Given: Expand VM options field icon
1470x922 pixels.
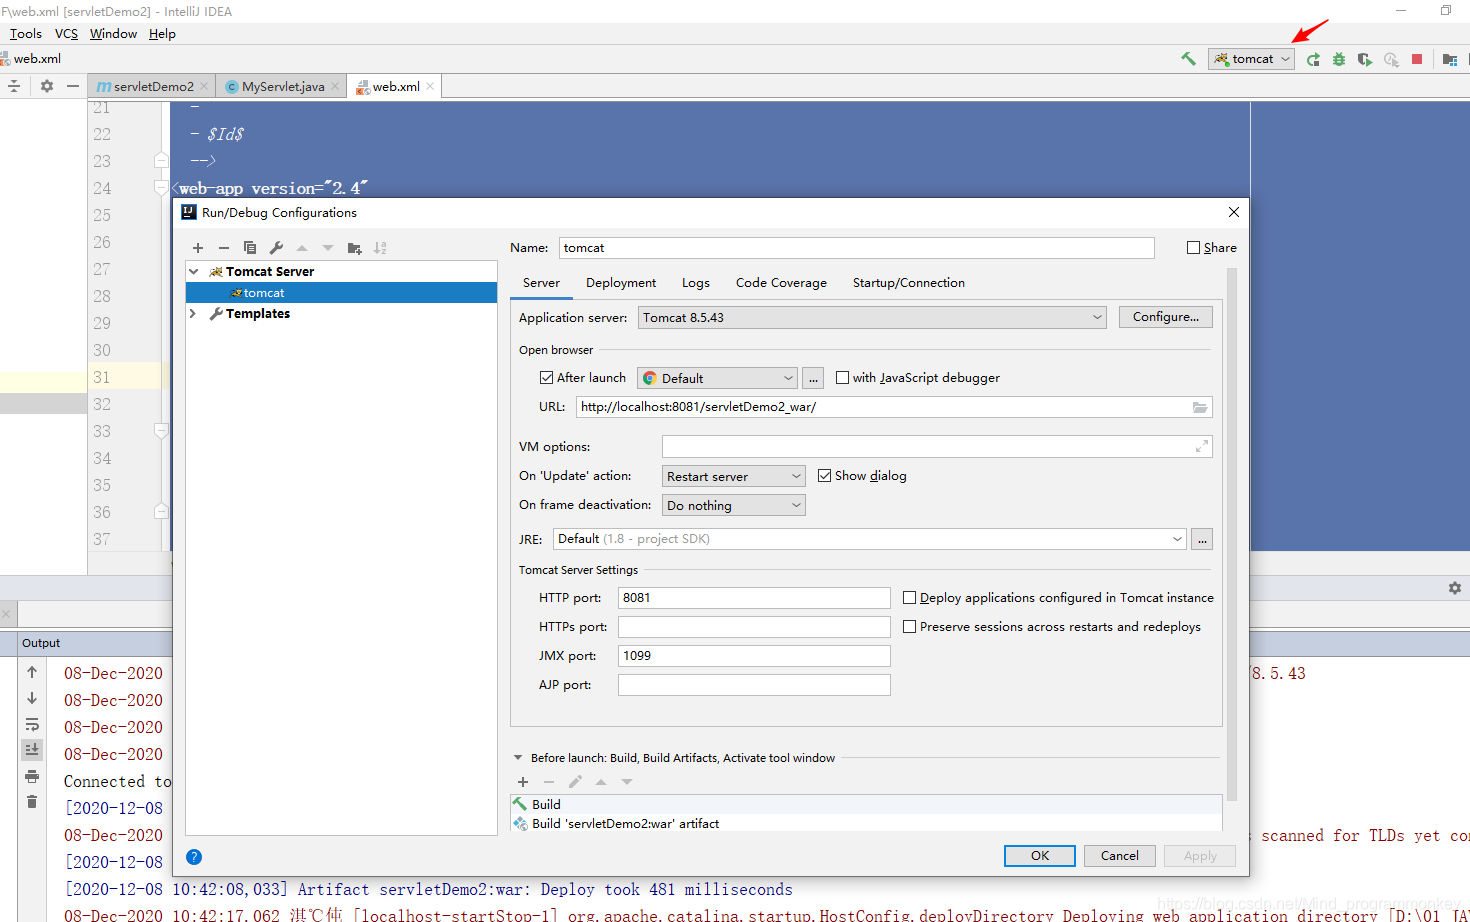Looking at the screenshot, I should tap(1202, 447).
